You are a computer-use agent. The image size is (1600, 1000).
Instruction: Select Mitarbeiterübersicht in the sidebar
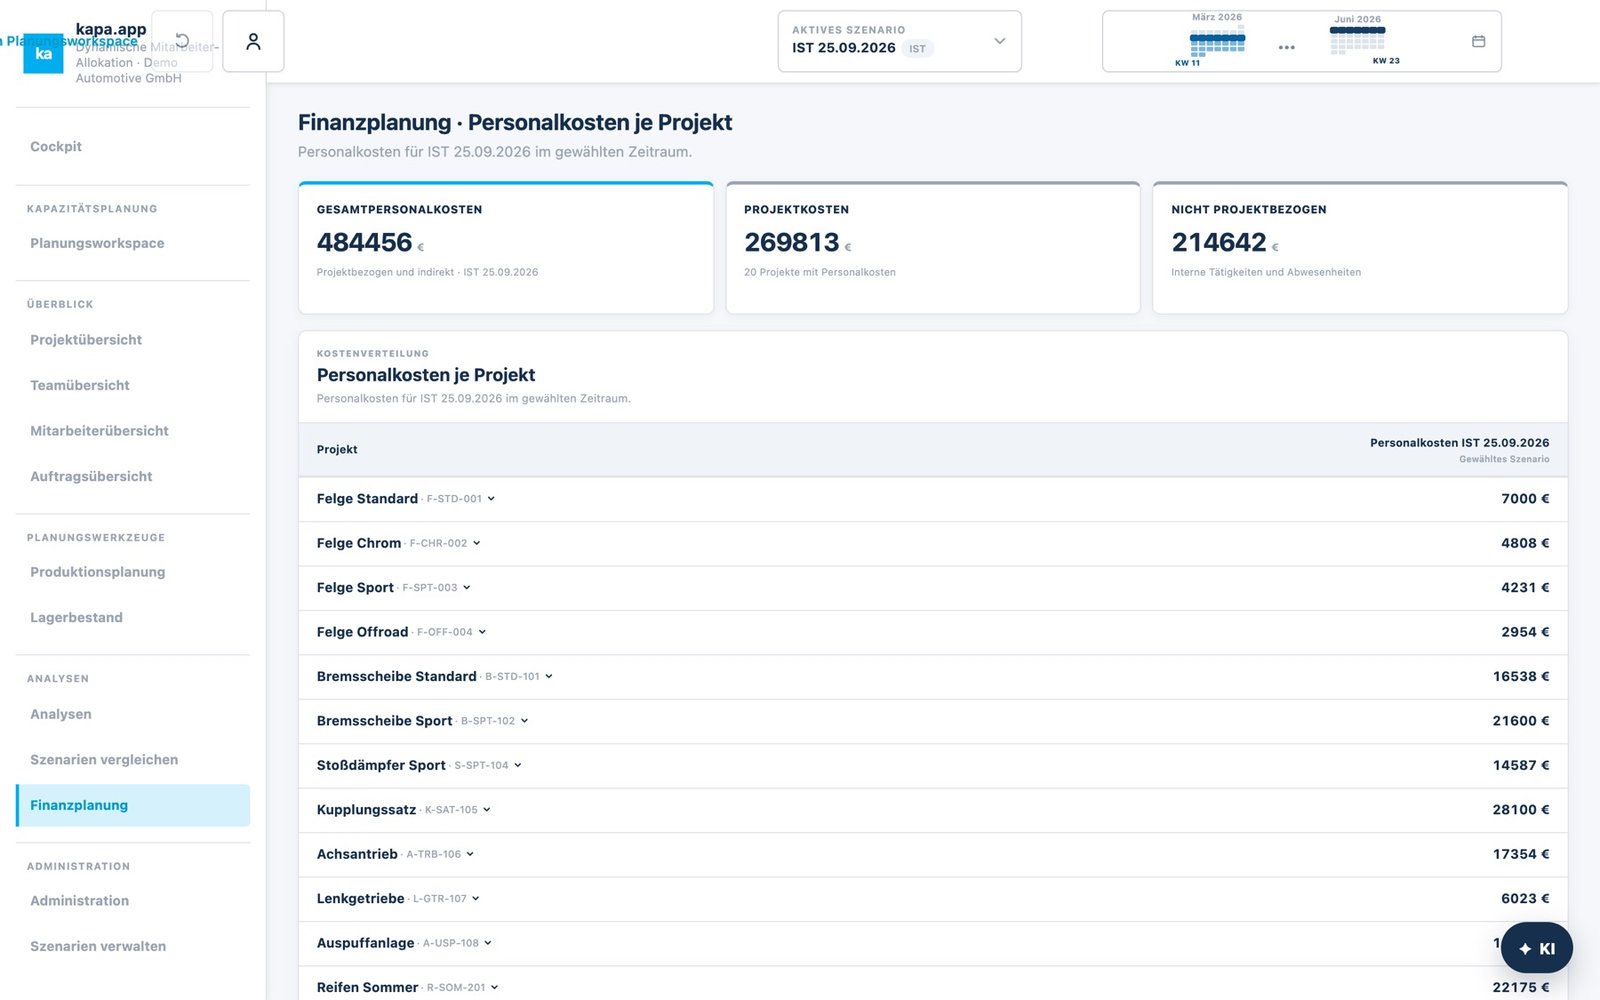point(133,431)
